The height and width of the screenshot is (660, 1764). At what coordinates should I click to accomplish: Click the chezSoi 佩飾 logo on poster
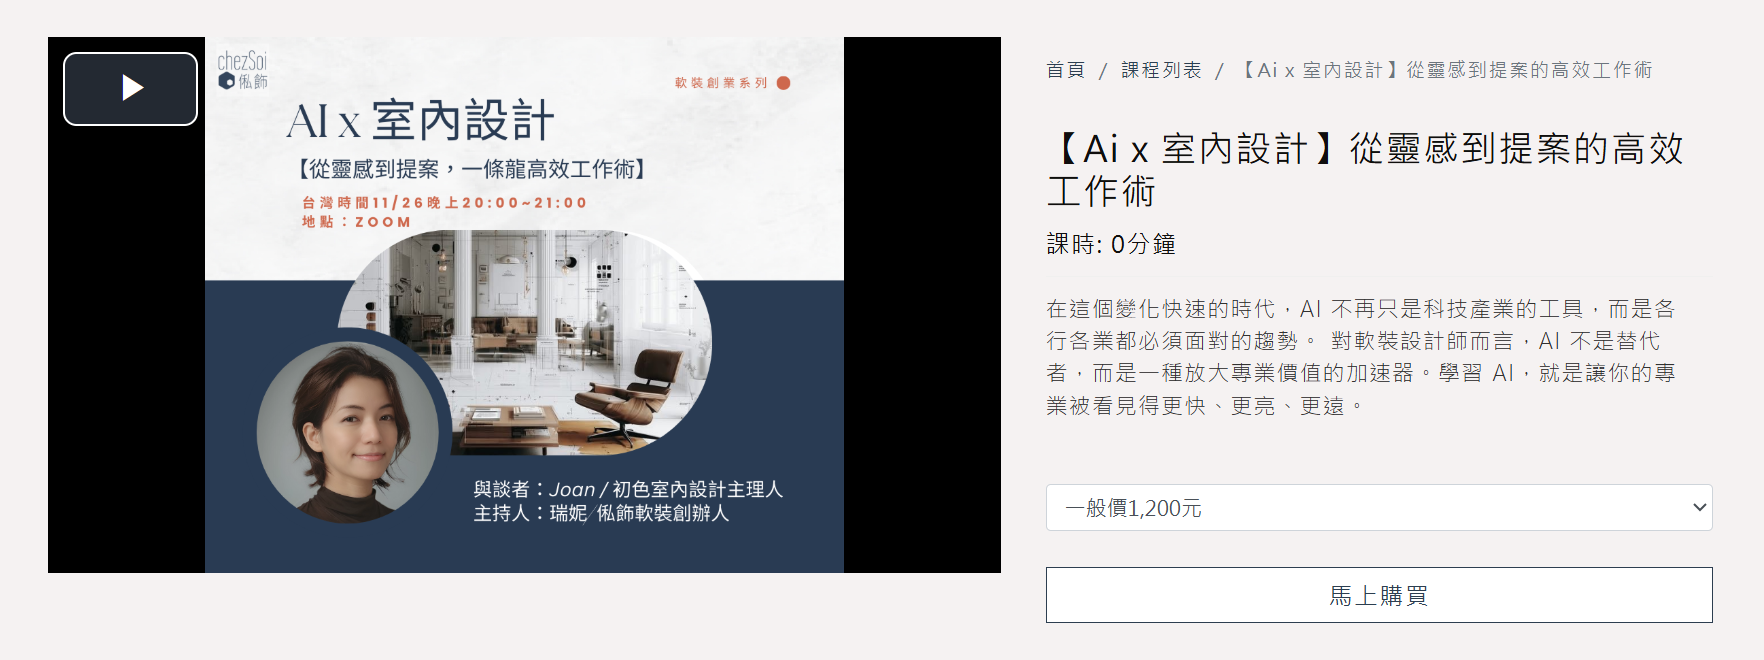click(243, 71)
